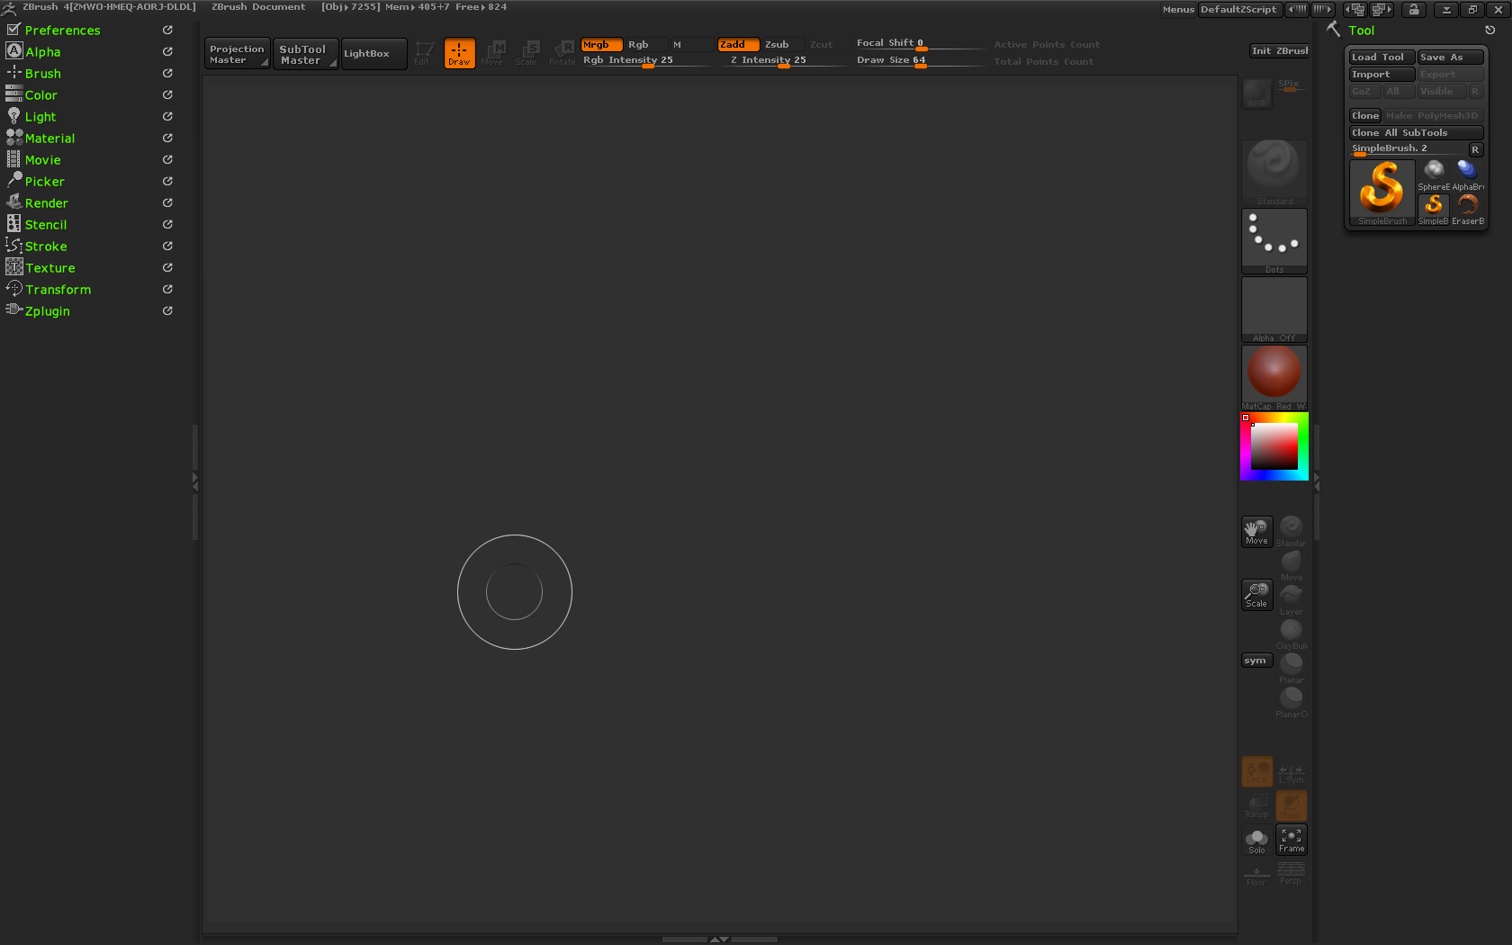This screenshot has height=945, width=1512.
Task: Pick a color in the color picker square
Action: tap(1274, 446)
